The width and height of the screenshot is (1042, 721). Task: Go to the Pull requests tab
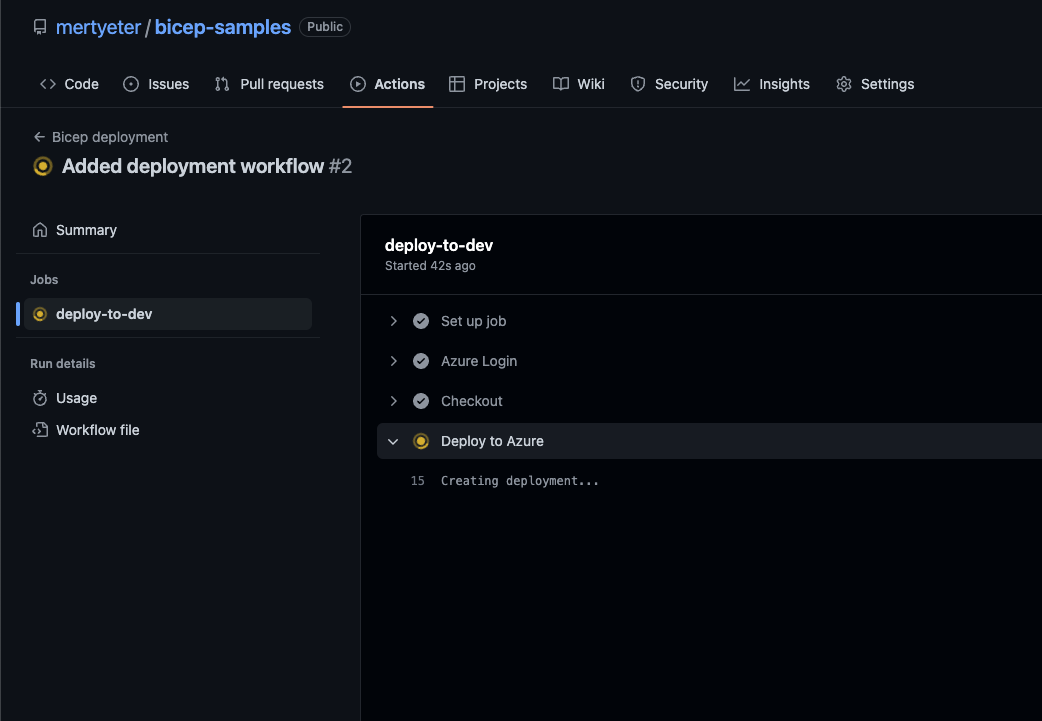(269, 84)
